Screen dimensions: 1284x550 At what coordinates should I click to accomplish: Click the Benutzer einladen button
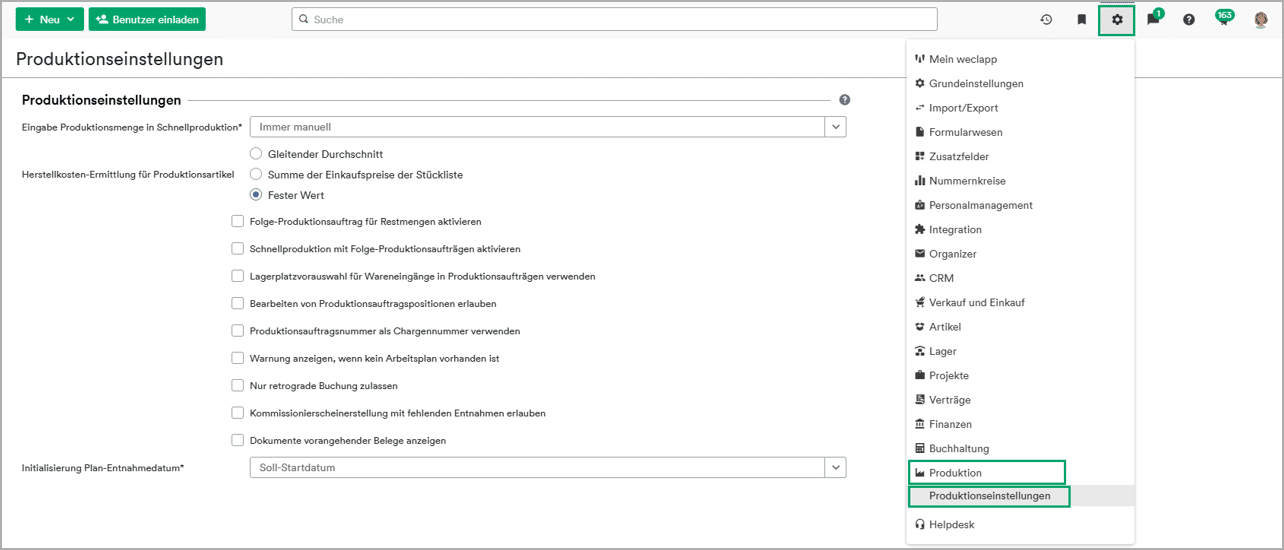point(147,20)
